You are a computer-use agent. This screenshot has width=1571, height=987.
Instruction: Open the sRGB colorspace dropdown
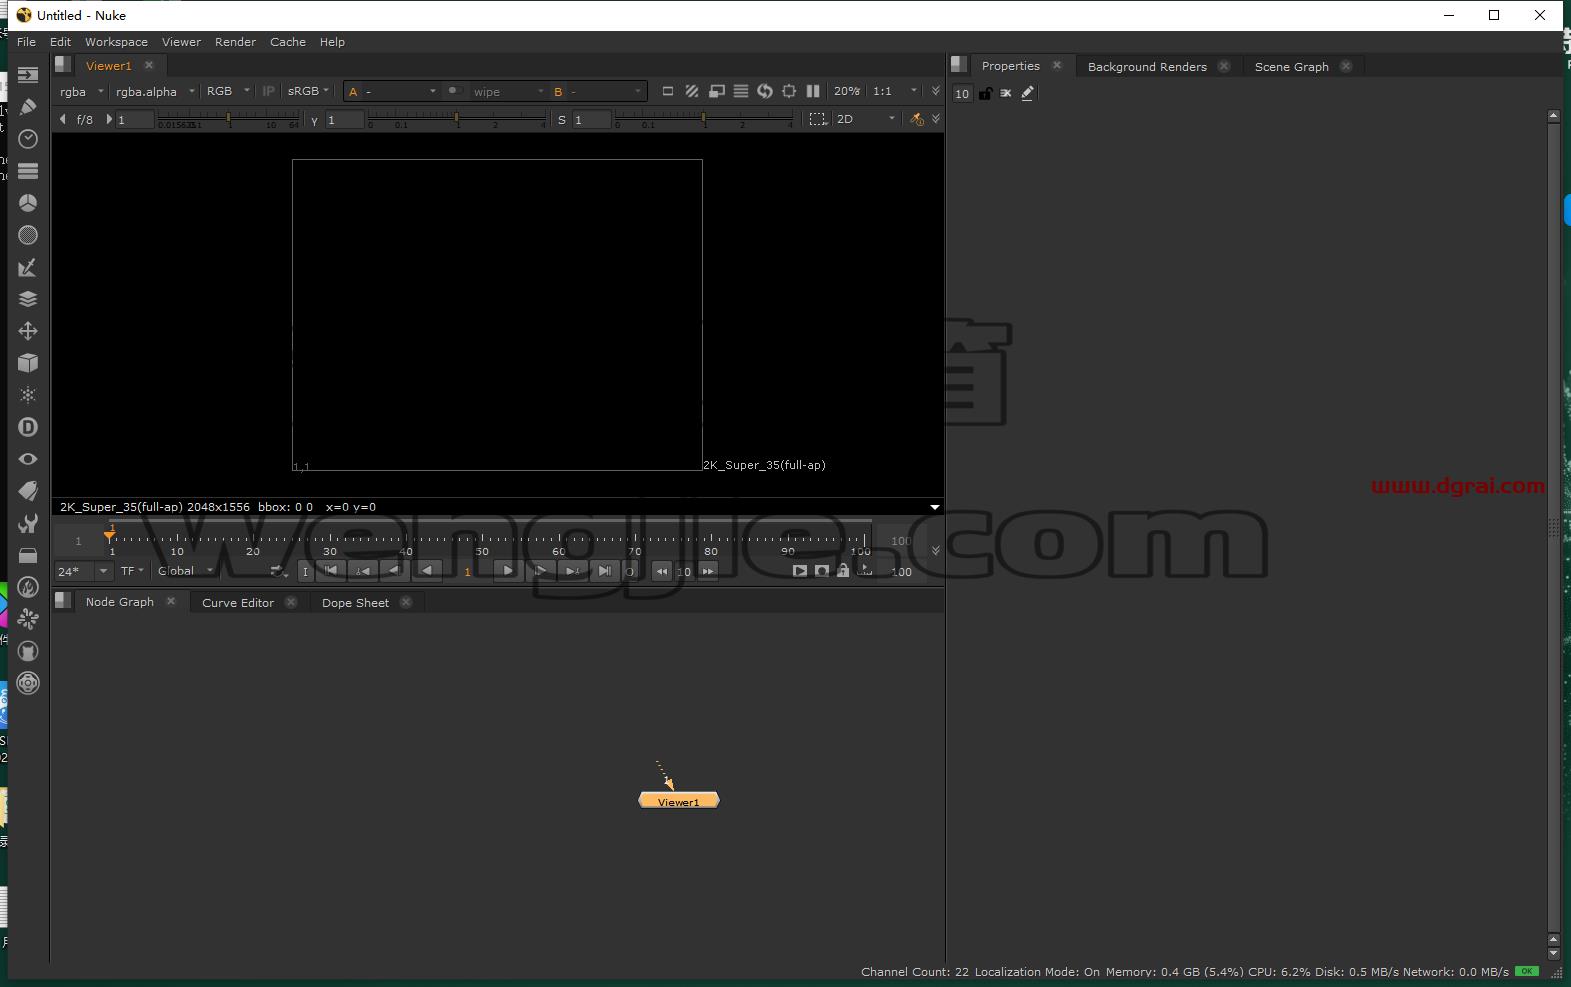tap(308, 91)
